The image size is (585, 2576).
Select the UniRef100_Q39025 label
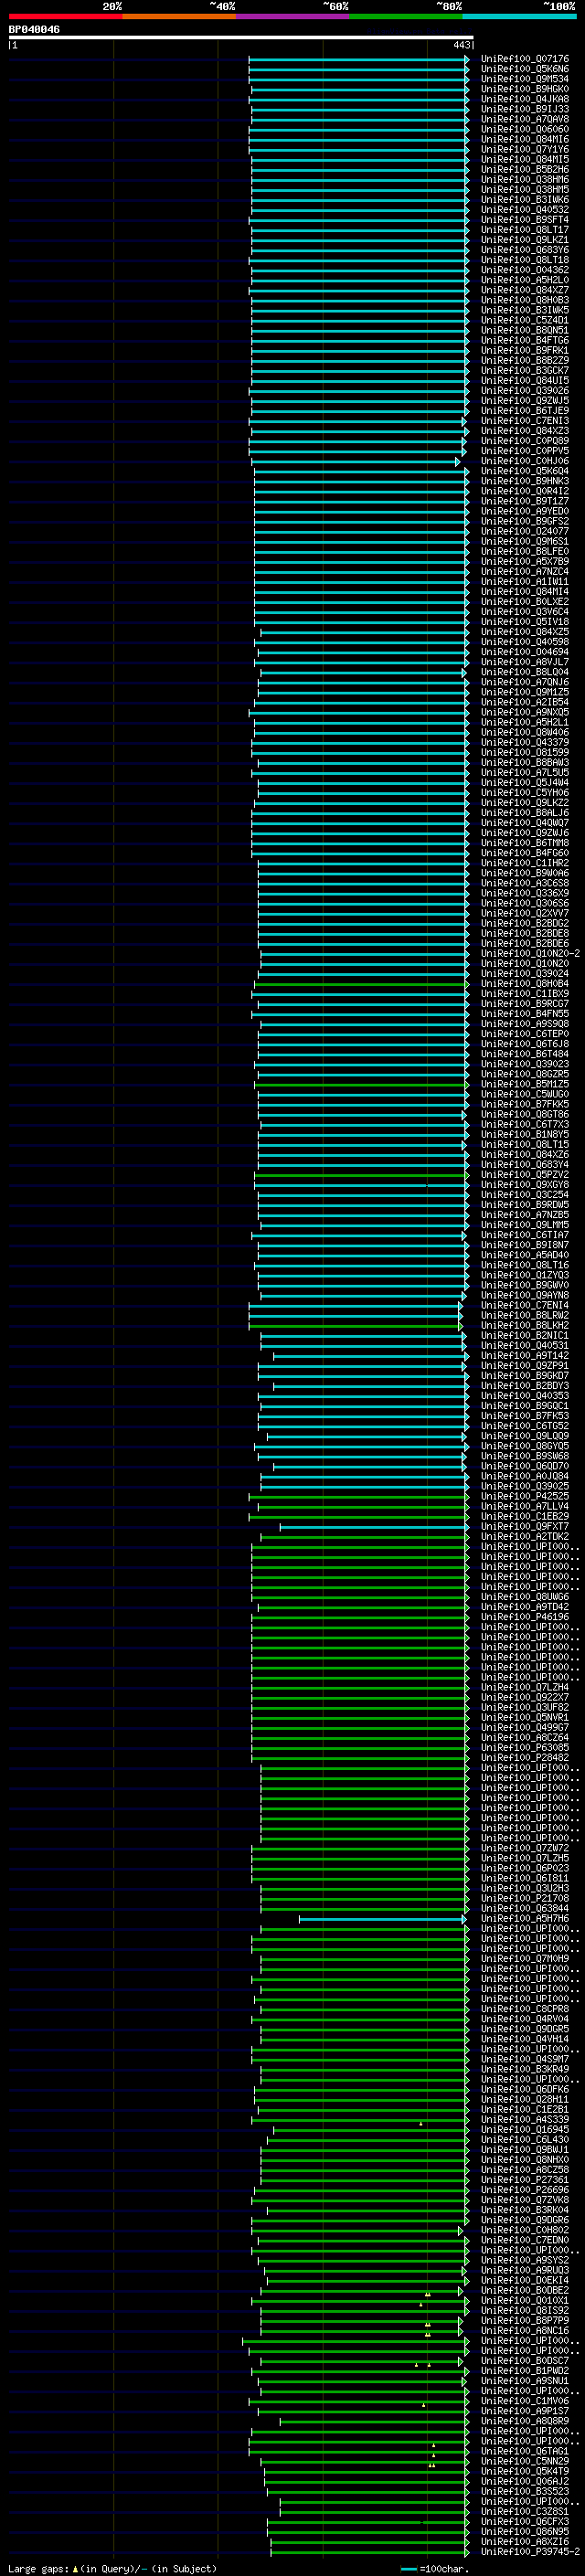point(525,1486)
